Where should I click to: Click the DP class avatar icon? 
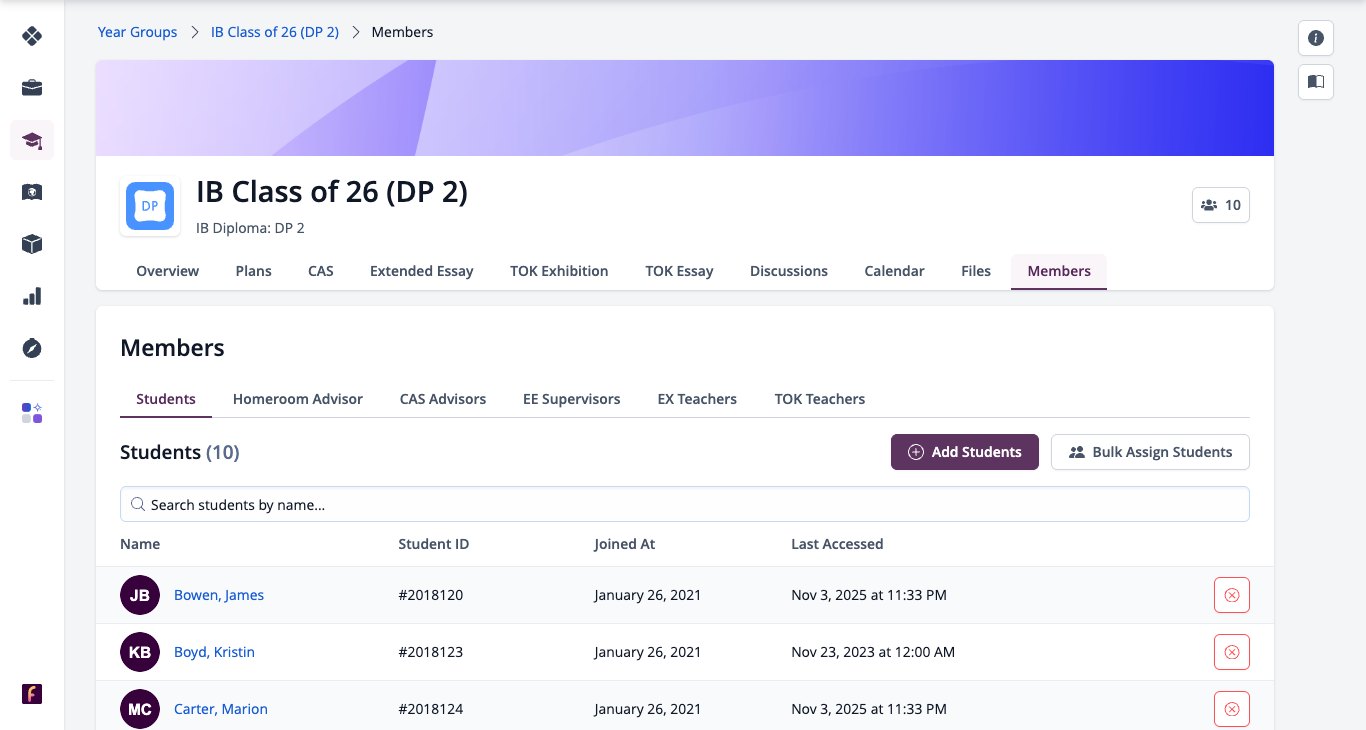pyautogui.click(x=150, y=206)
